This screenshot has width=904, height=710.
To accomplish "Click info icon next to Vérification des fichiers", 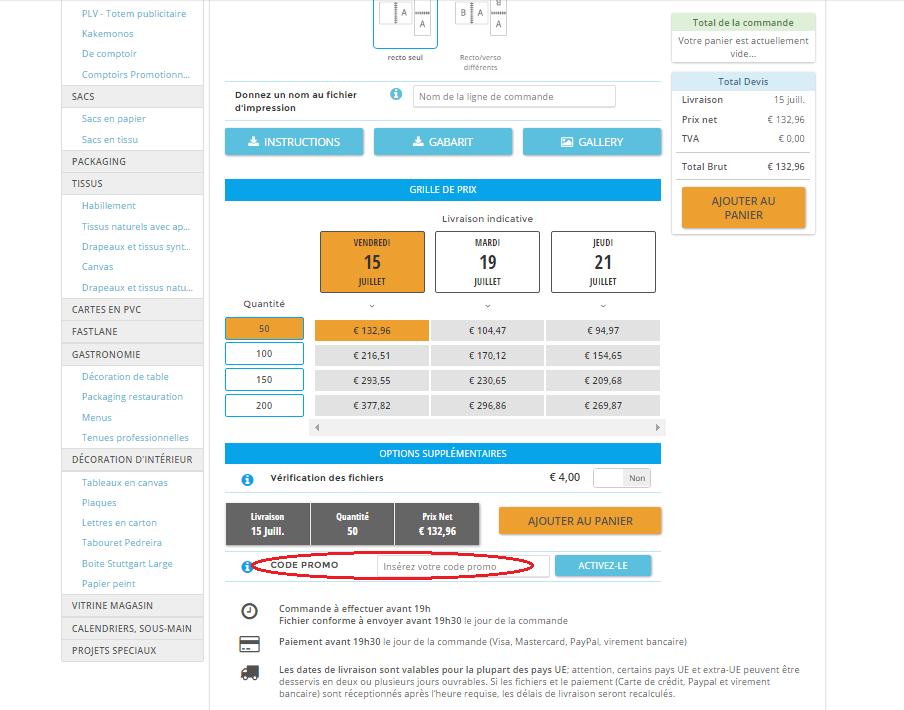I will (247, 479).
